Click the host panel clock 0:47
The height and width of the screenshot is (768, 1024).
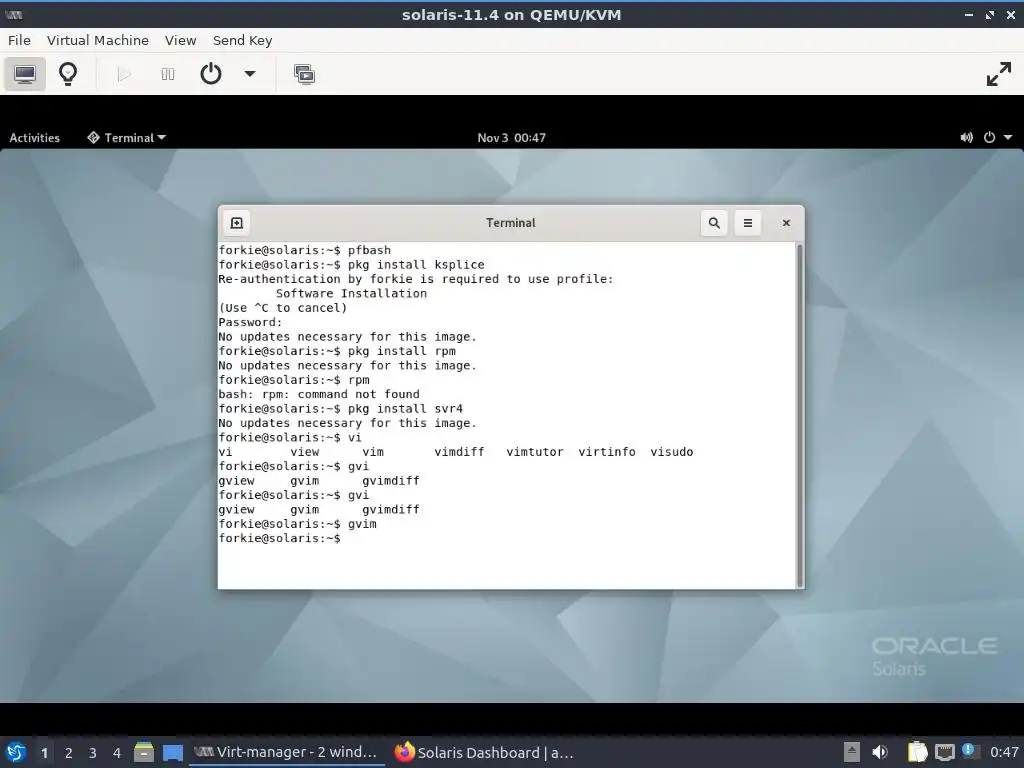point(1004,752)
